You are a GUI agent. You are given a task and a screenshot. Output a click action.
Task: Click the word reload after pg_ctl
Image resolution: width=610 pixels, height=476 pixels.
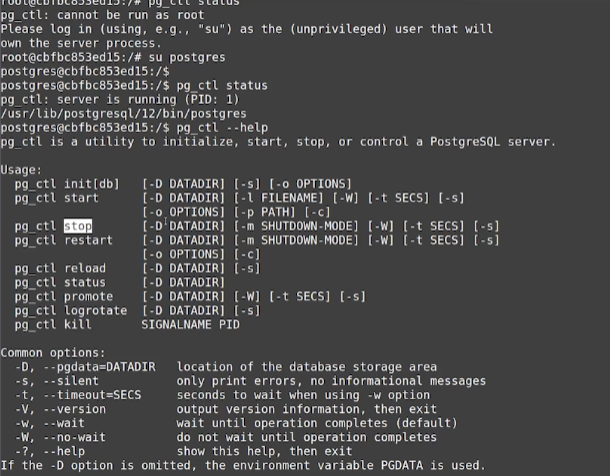coord(85,268)
